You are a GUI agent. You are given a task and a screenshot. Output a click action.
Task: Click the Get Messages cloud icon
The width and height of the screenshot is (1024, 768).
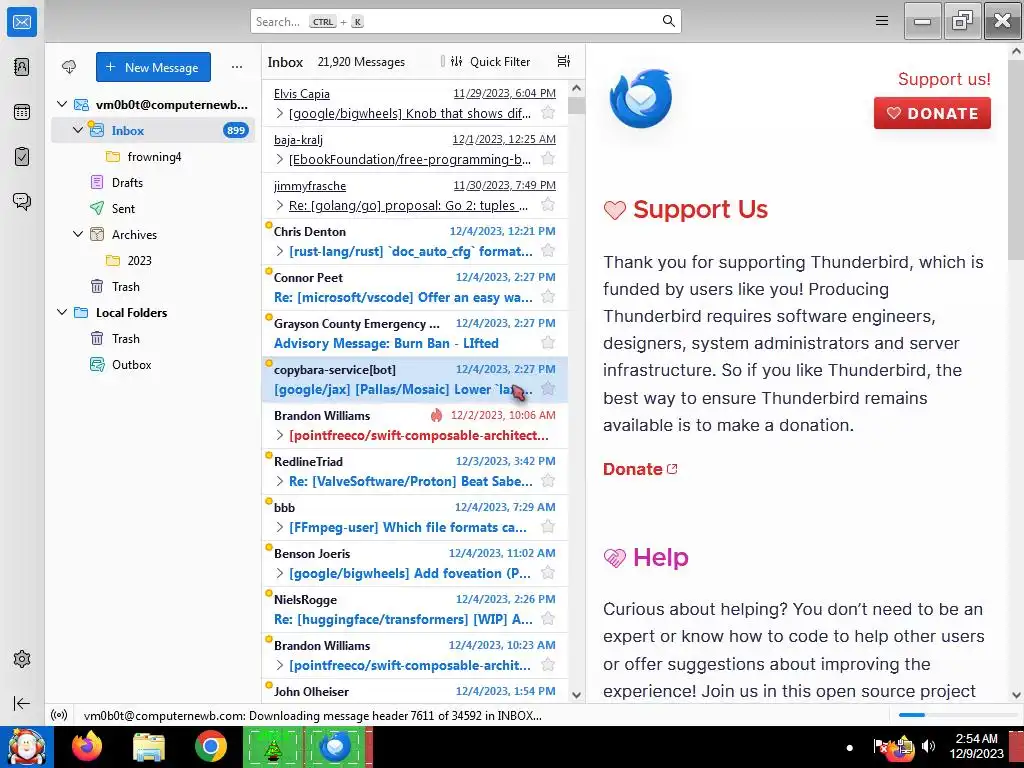[69, 67]
